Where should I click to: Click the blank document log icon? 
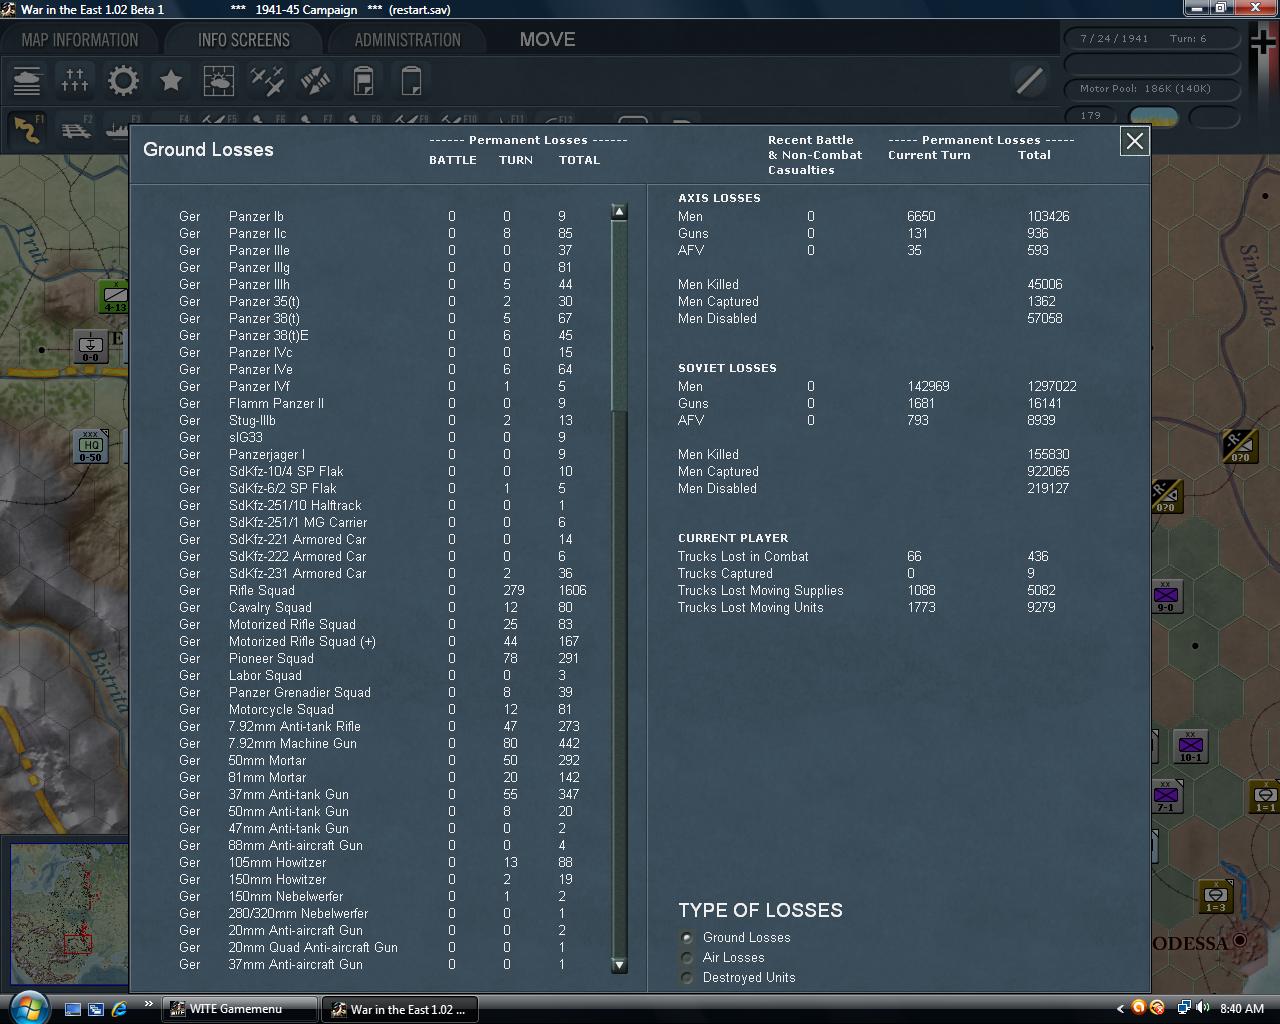tap(411, 80)
